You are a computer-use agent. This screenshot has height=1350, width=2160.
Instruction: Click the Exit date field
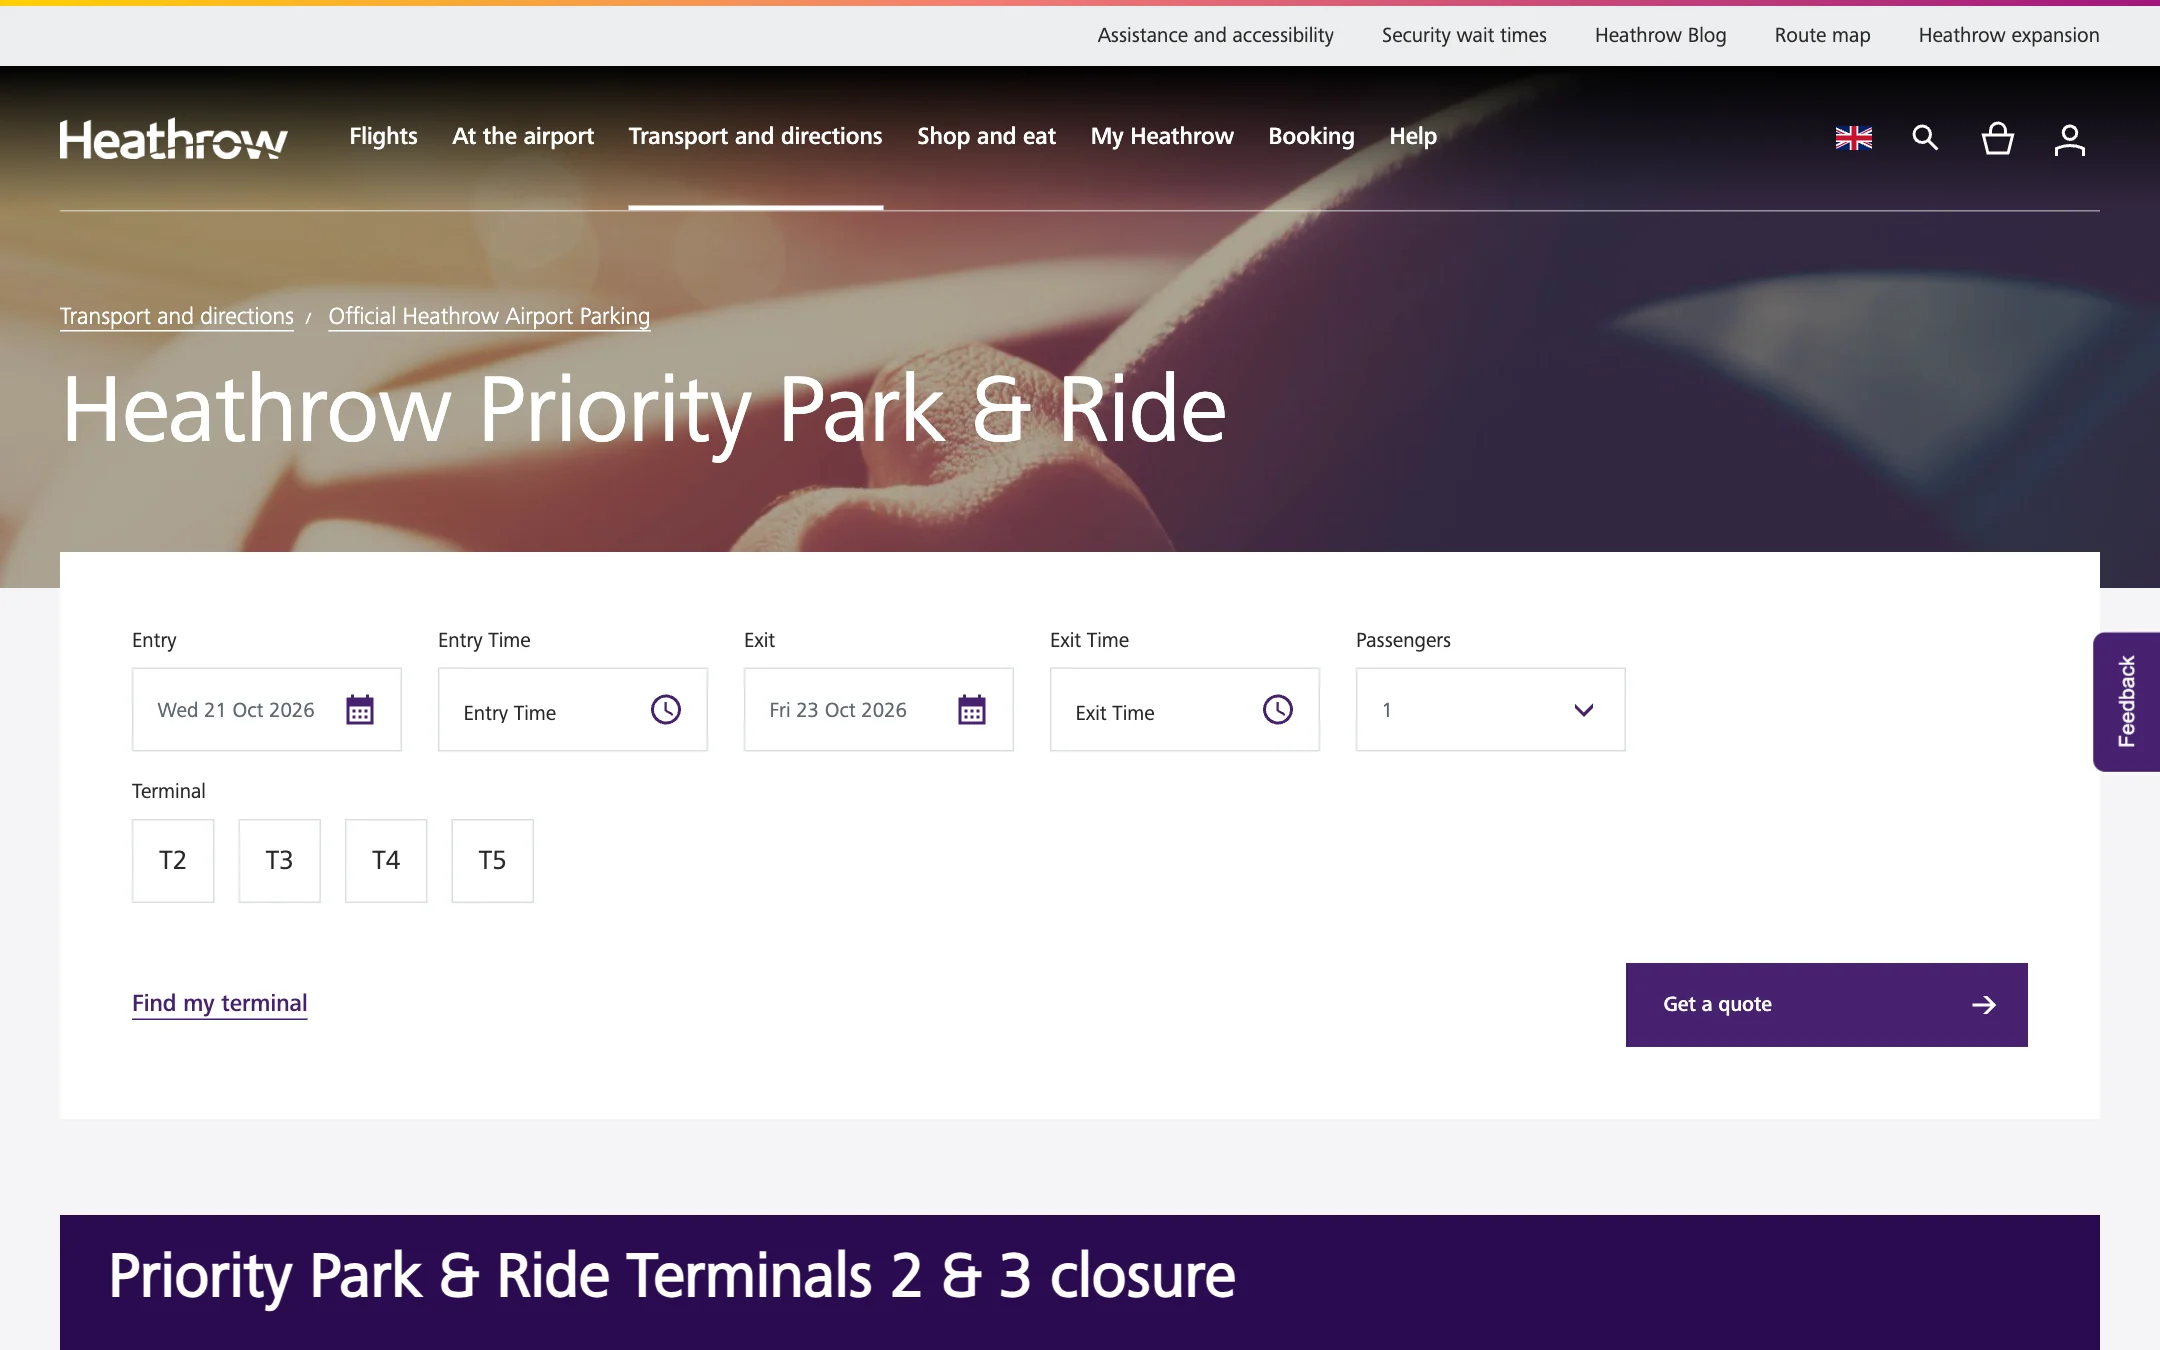[878, 710]
